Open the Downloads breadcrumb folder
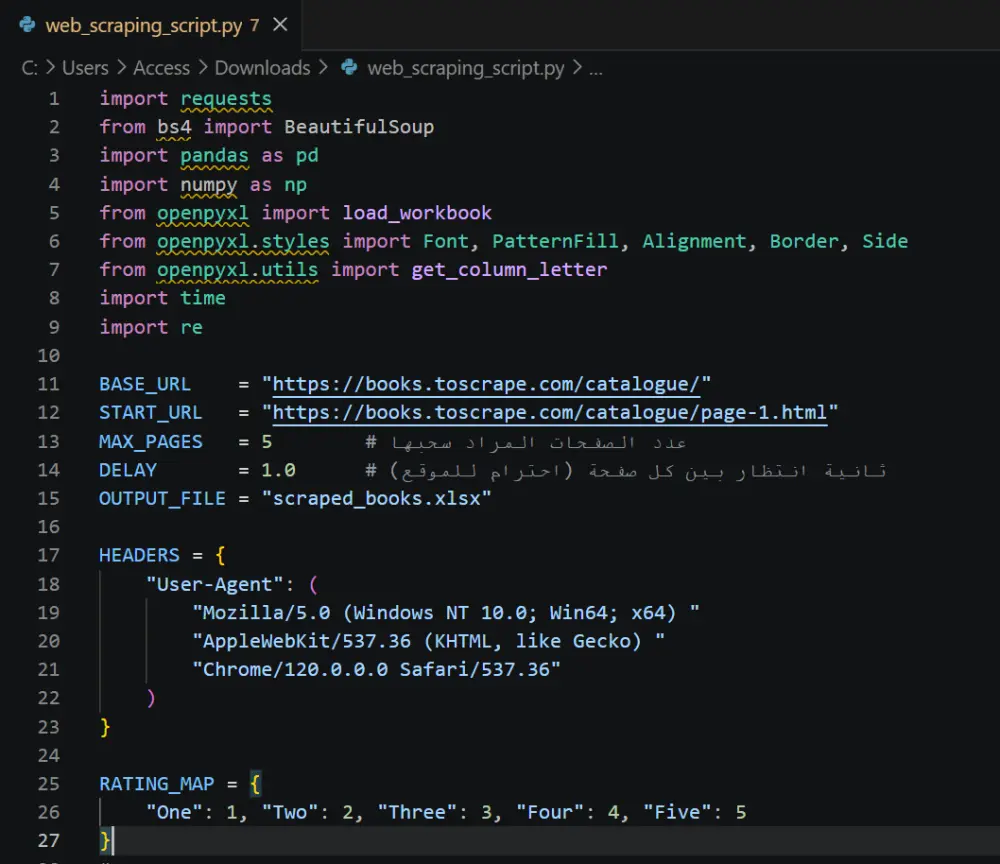This screenshot has width=1000, height=864. 262,68
